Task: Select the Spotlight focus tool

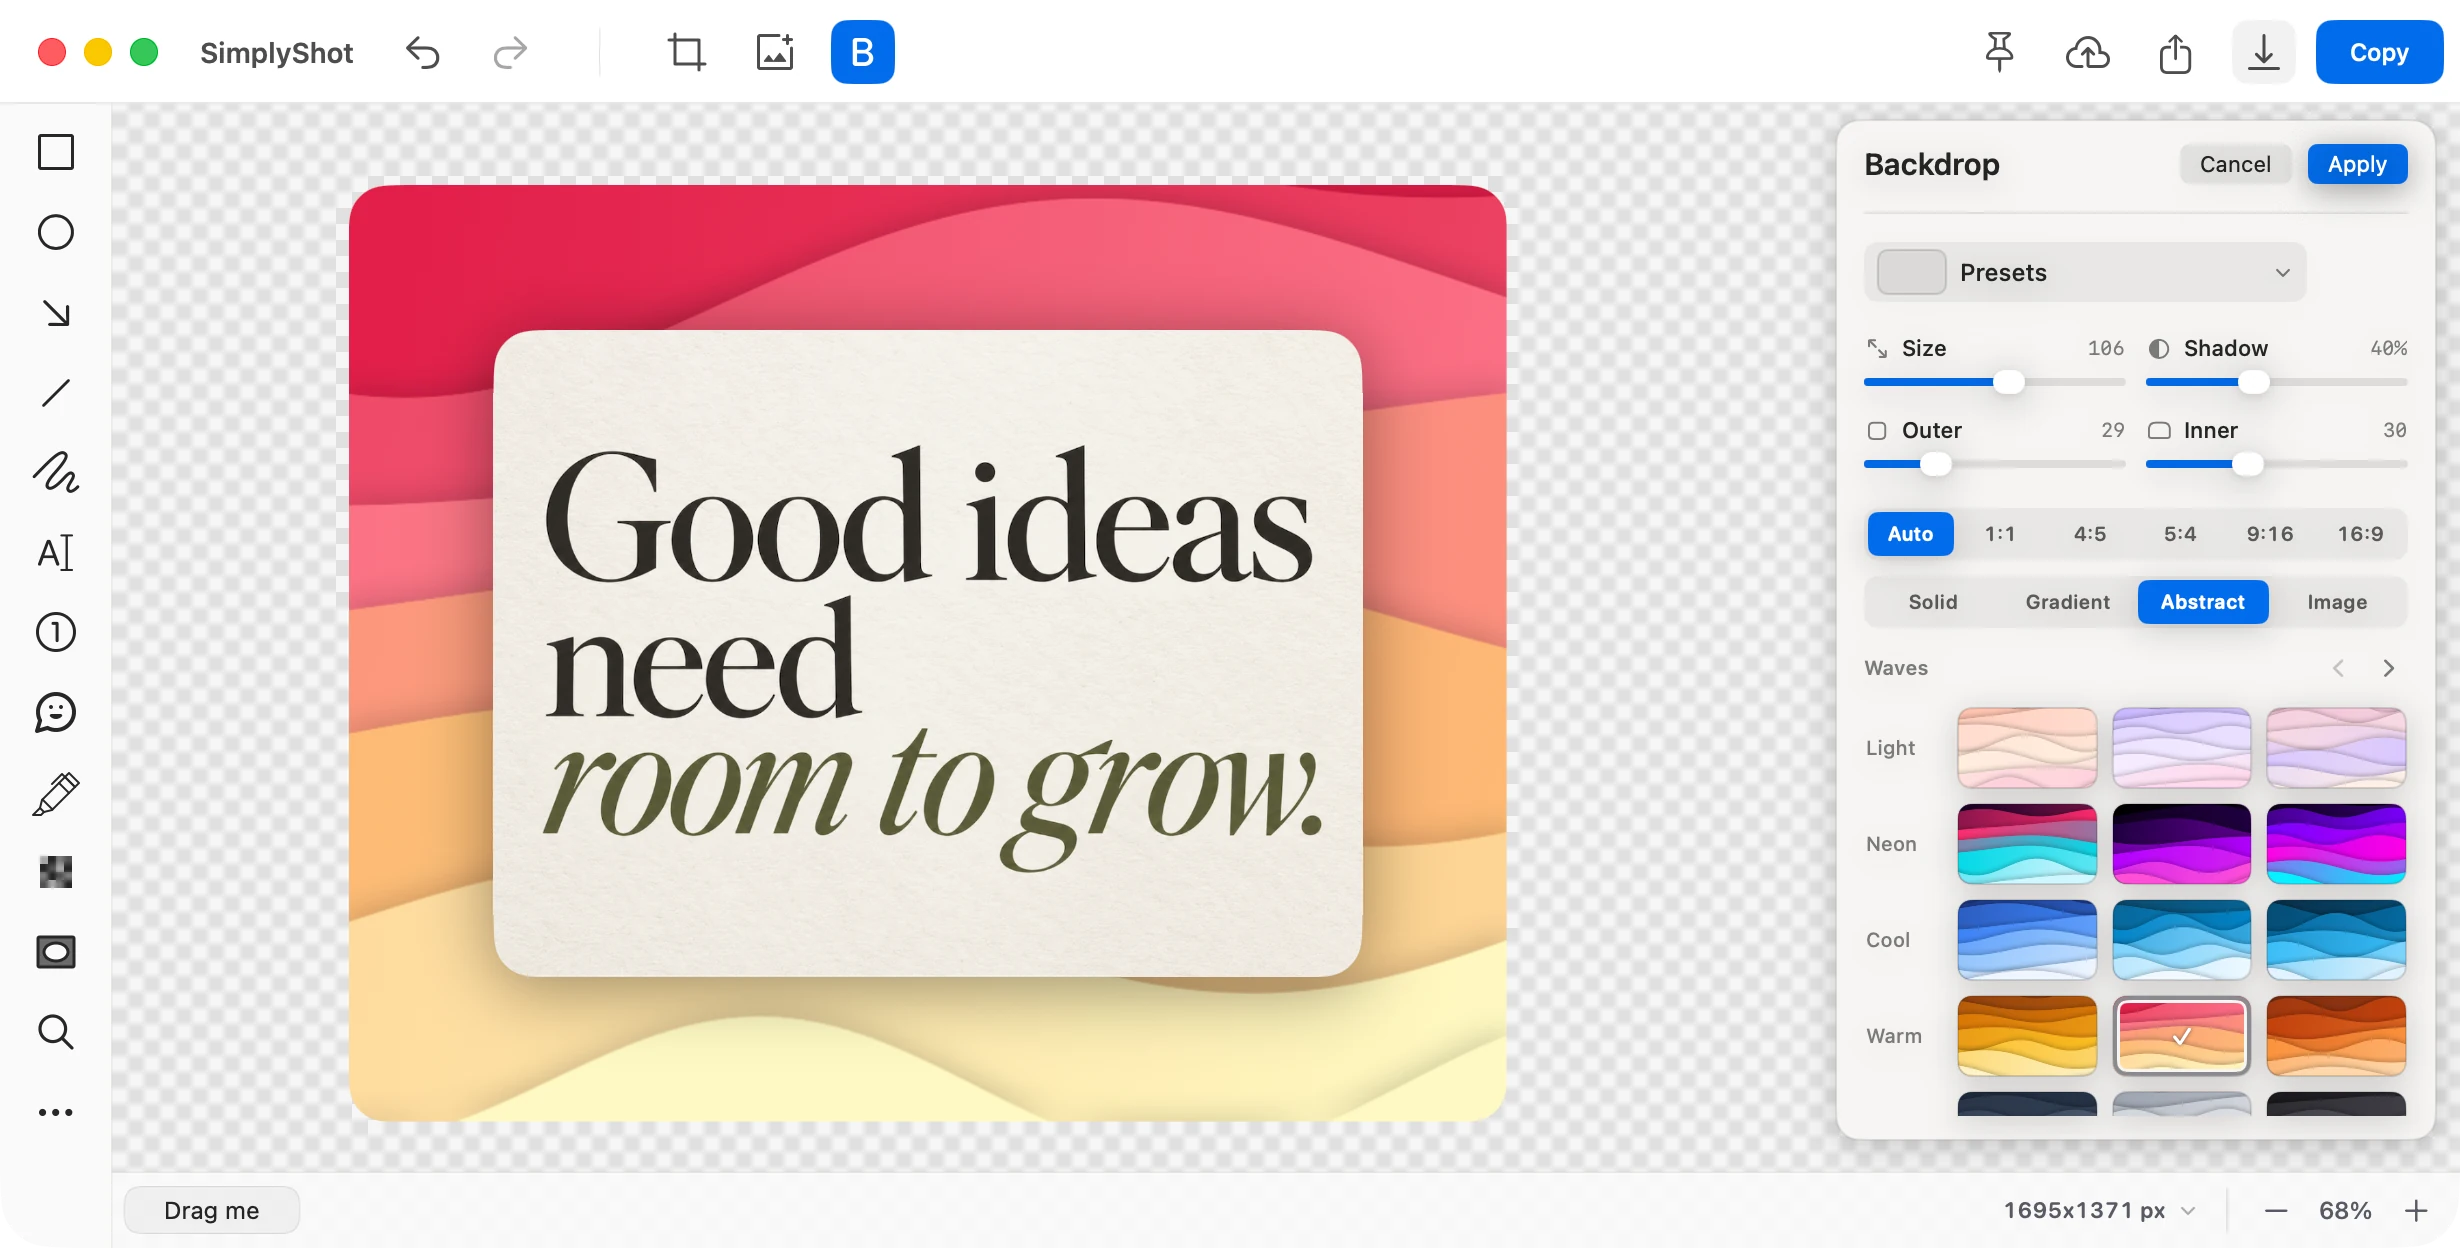Action: click(56, 953)
